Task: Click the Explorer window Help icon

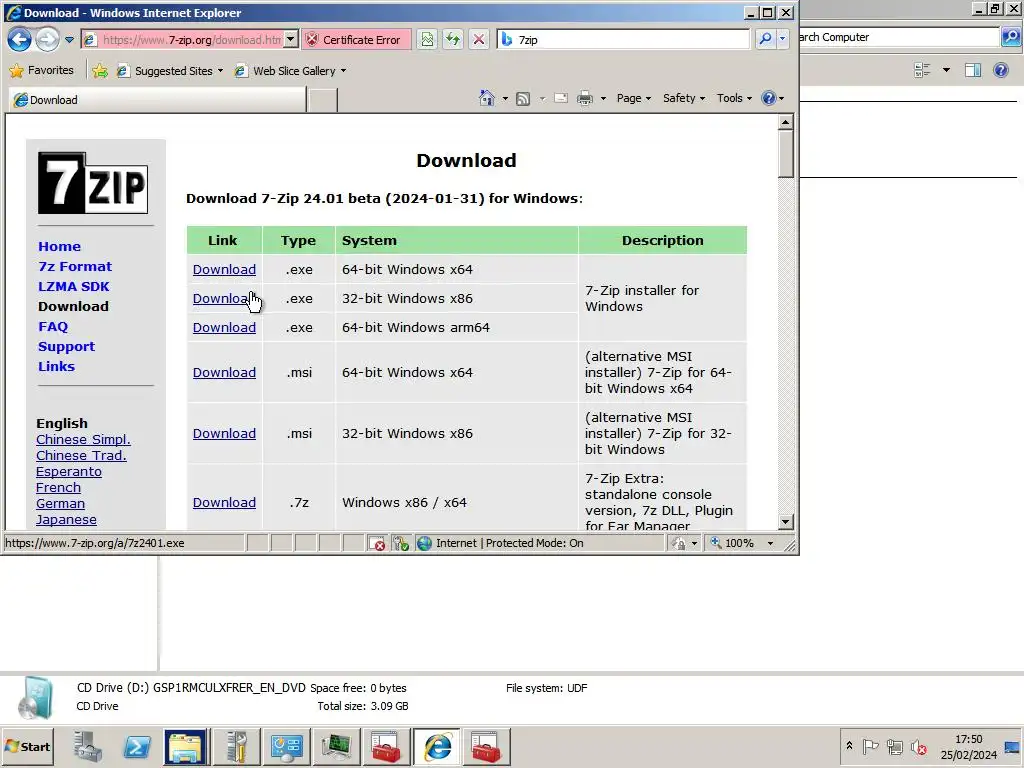Action: (1000, 70)
